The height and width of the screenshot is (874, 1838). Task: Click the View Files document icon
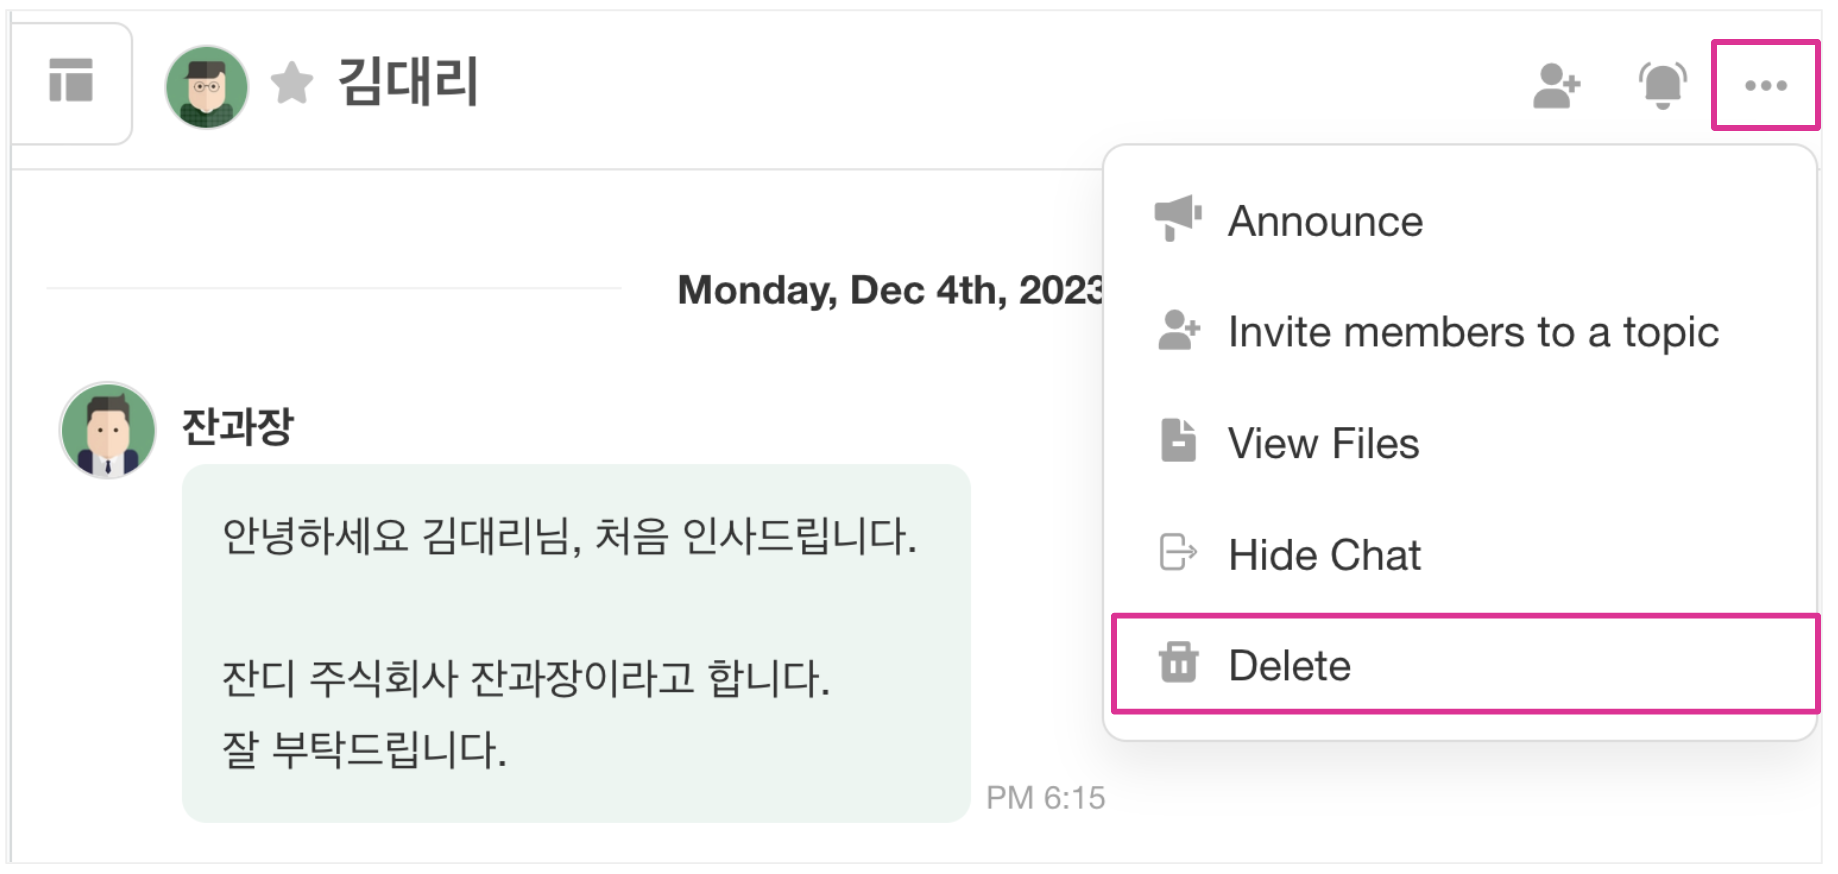1178,441
